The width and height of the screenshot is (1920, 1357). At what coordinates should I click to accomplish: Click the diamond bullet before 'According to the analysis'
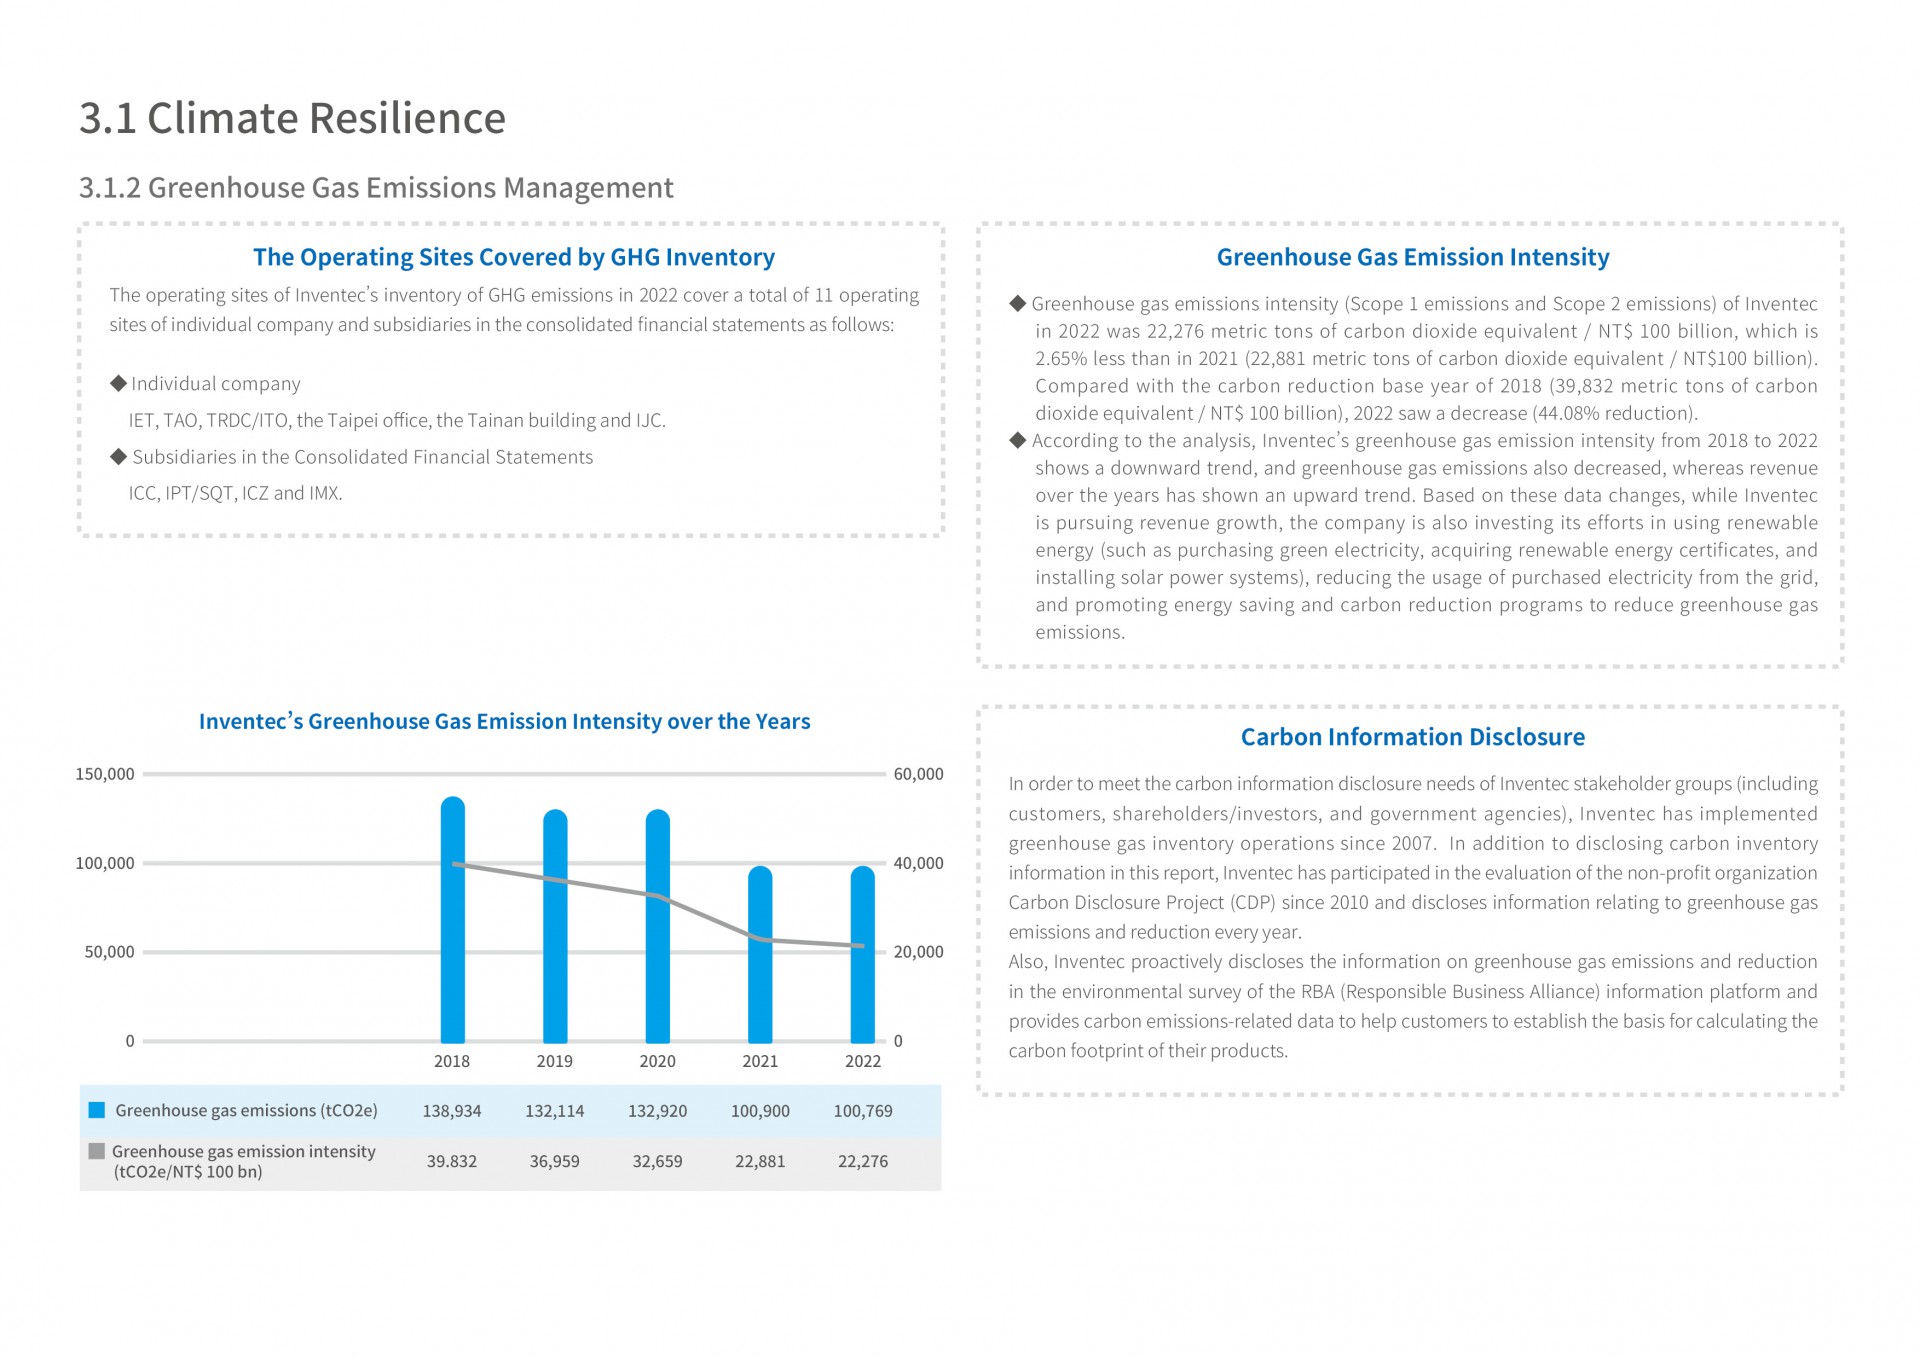click(1018, 440)
